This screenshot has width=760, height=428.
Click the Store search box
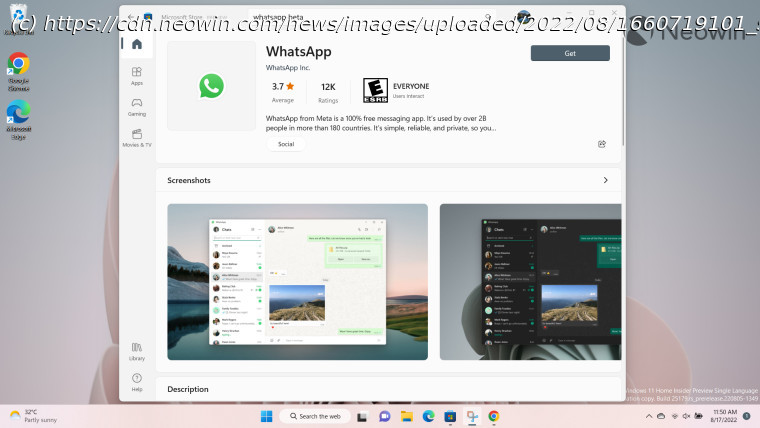[x=372, y=17]
